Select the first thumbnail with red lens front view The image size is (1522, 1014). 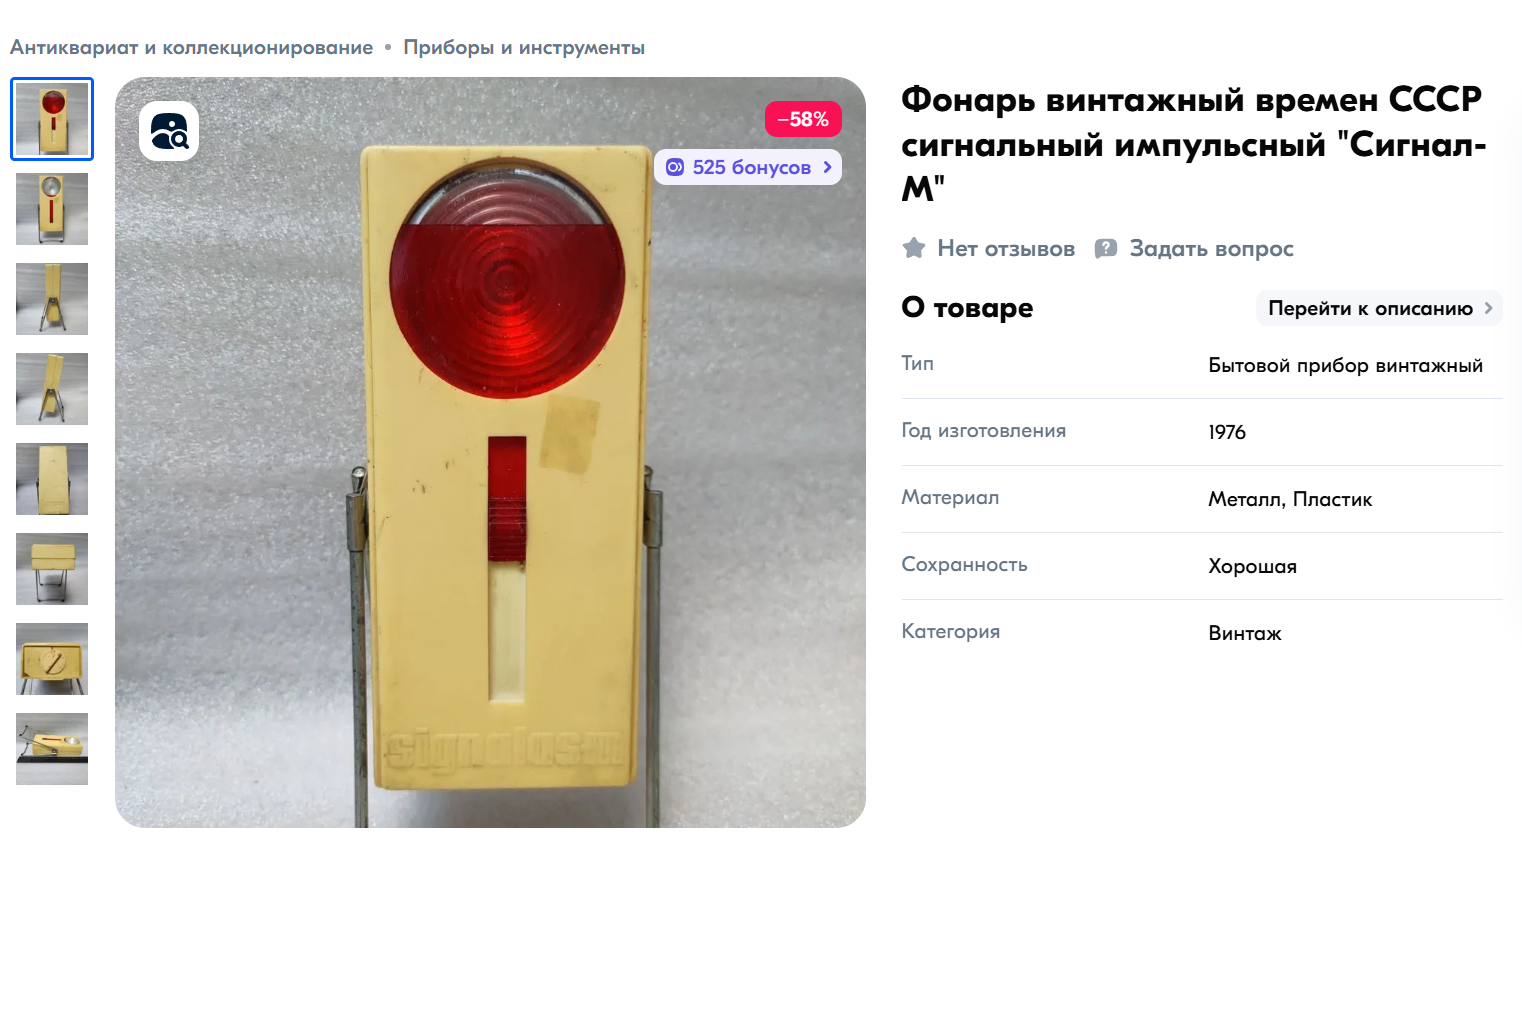point(52,119)
